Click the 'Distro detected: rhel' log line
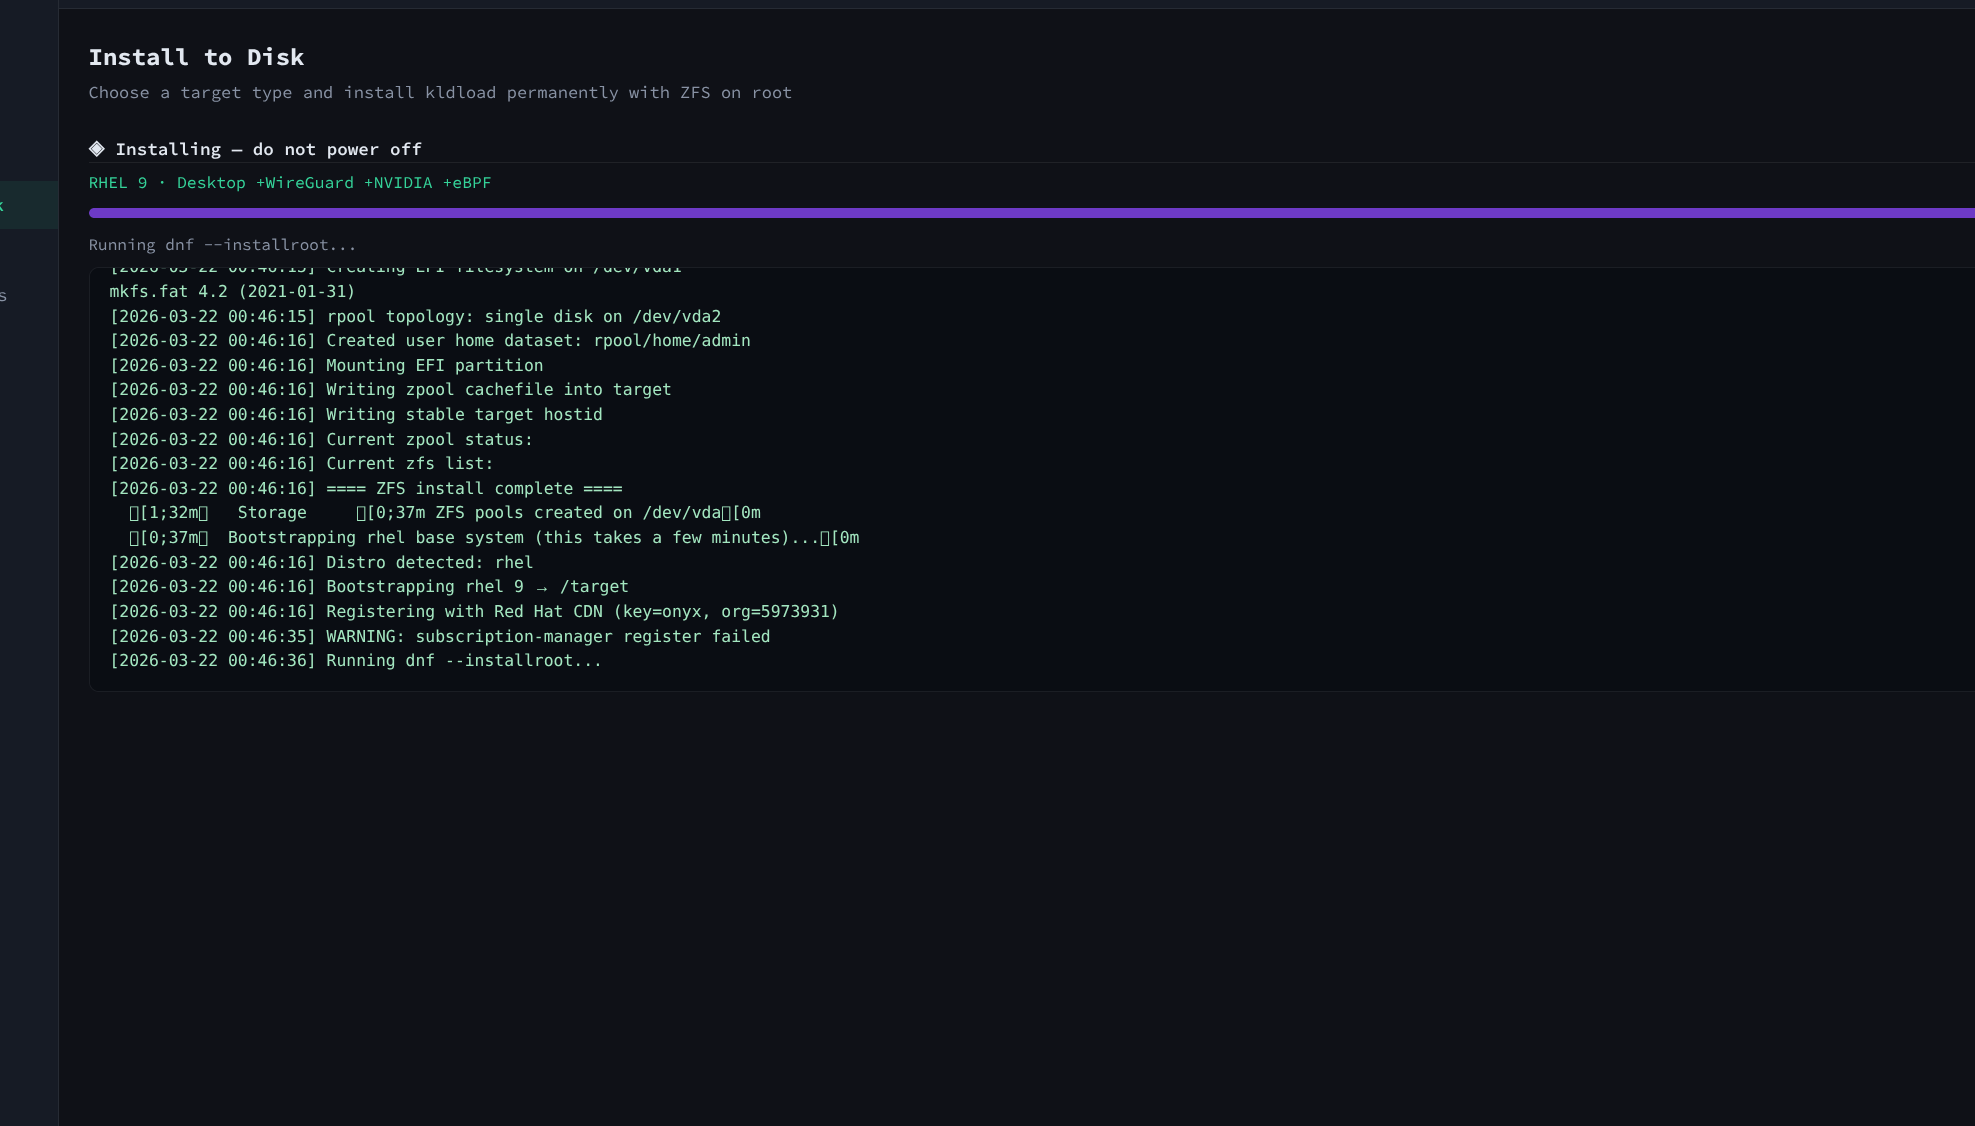1975x1126 pixels. (321, 563)
